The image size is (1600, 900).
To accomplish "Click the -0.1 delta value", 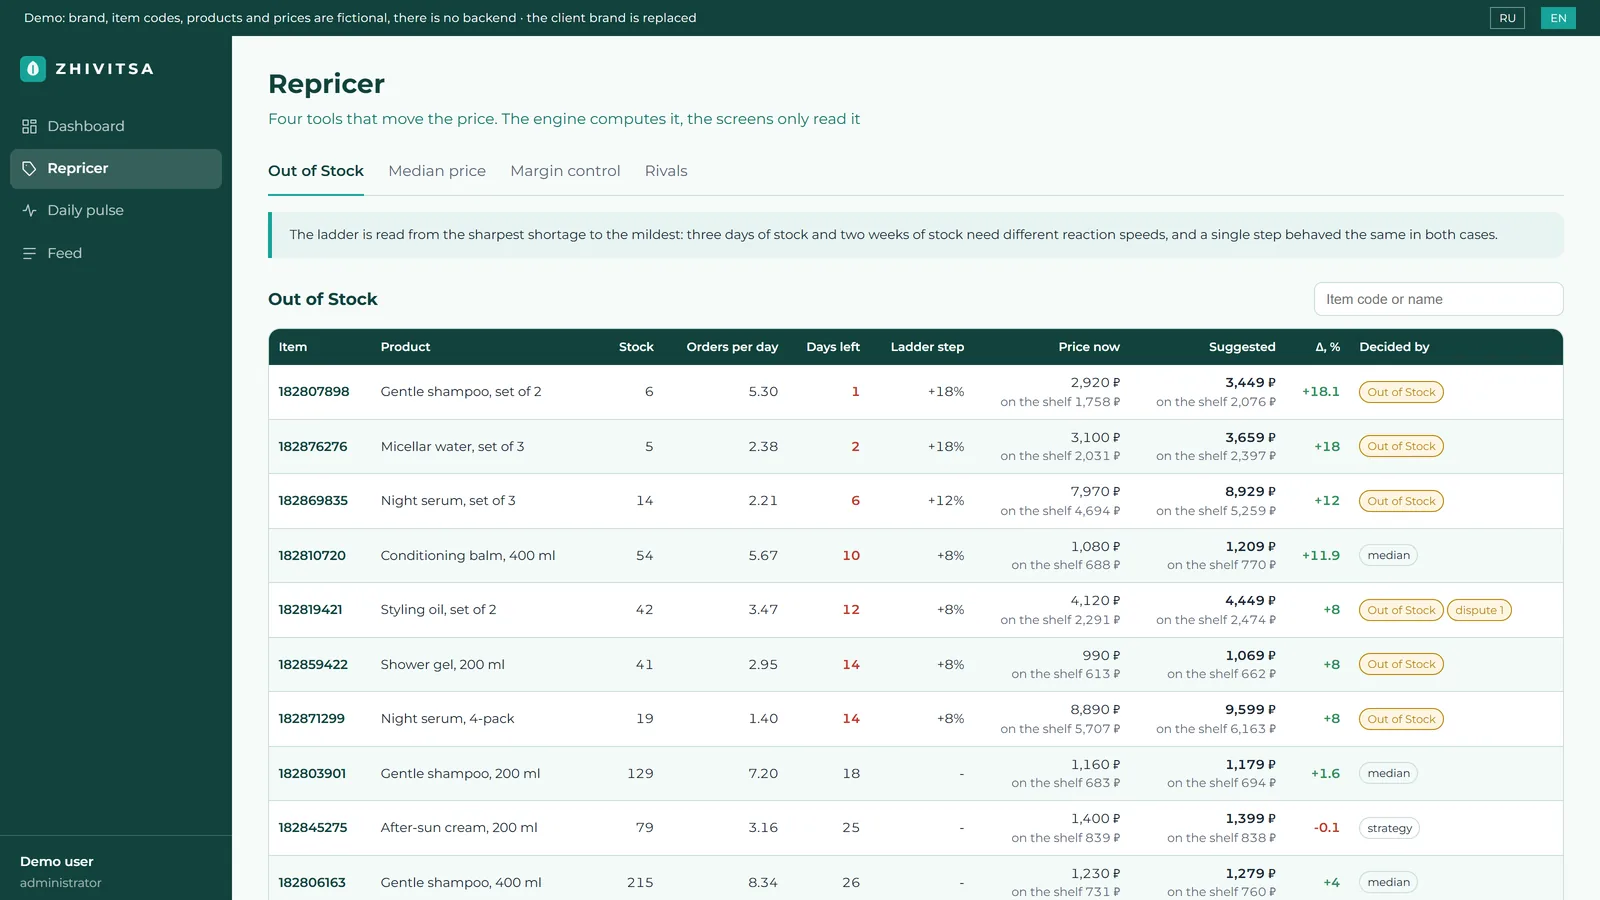I will tap(1326, 828).
